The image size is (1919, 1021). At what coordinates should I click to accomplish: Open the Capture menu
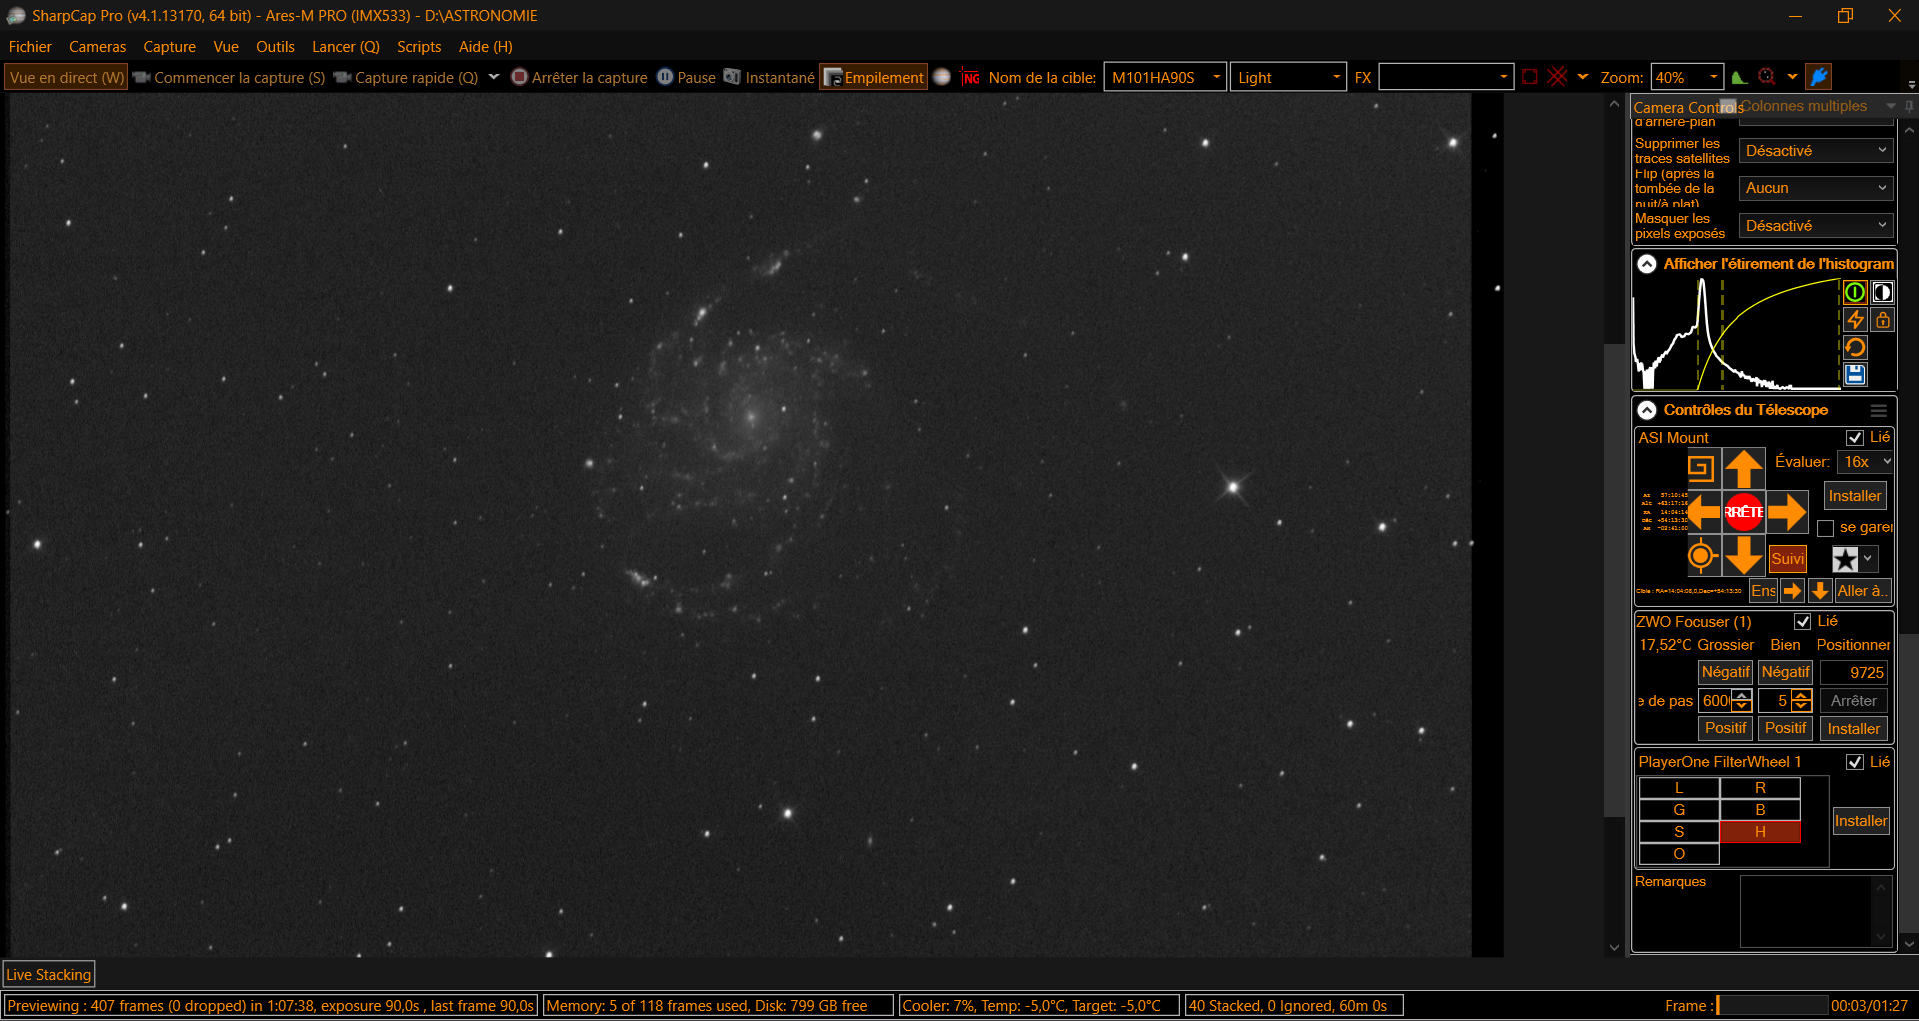pyautogui.click(x=170, y=47)
